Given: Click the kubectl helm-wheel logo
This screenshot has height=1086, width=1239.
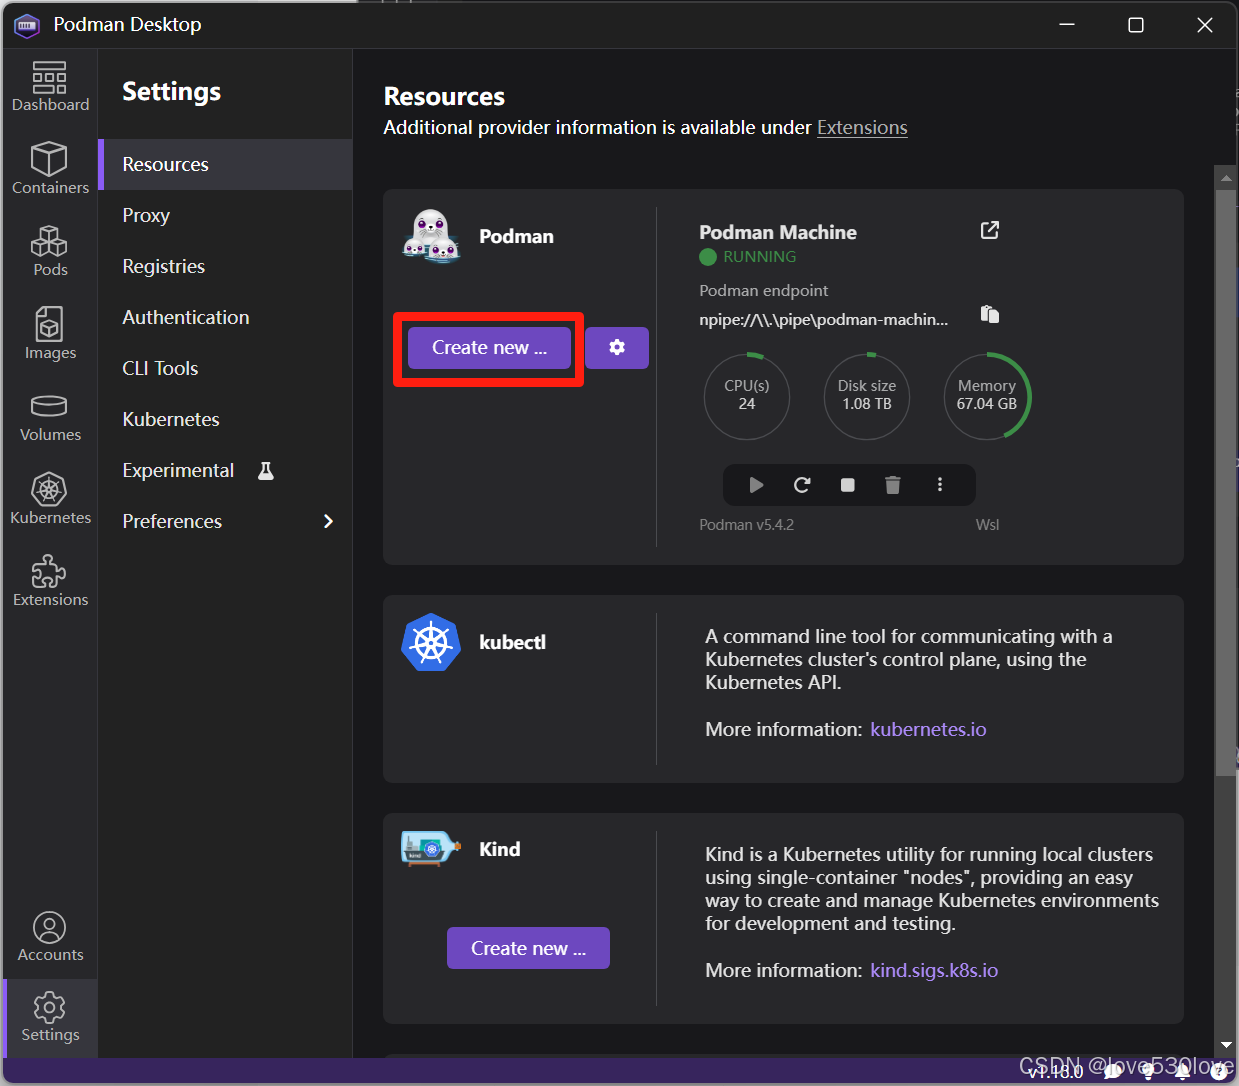Looking at the screenshot, I should (431, 642).
